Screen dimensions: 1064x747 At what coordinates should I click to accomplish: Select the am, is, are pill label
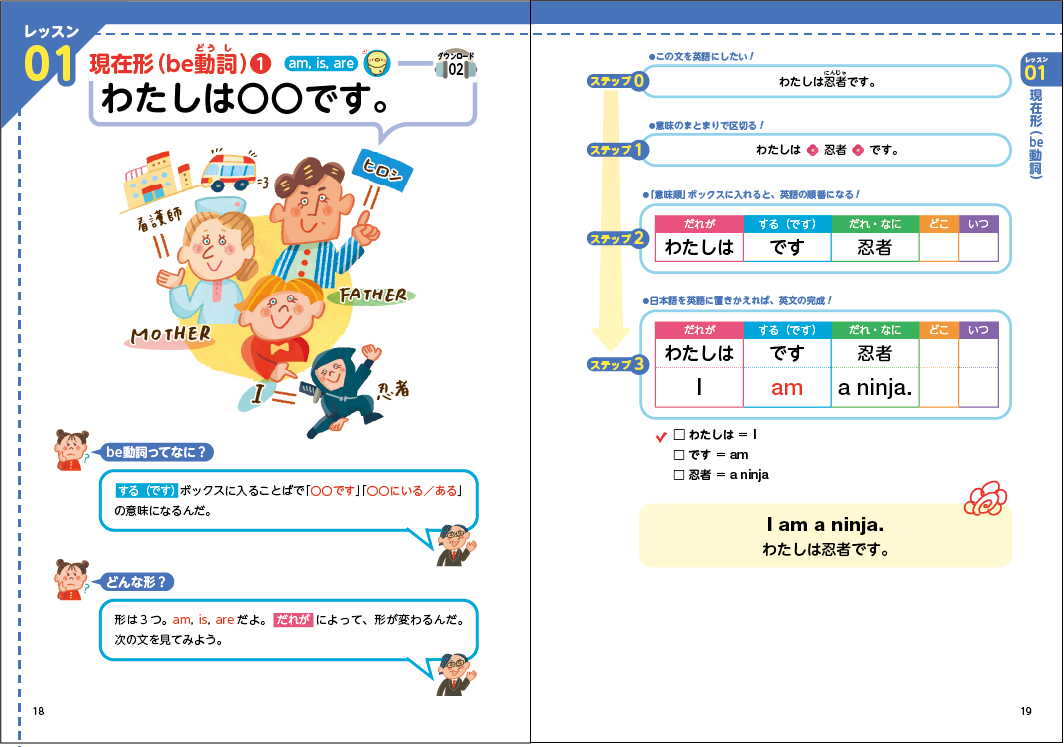(321, 63)
